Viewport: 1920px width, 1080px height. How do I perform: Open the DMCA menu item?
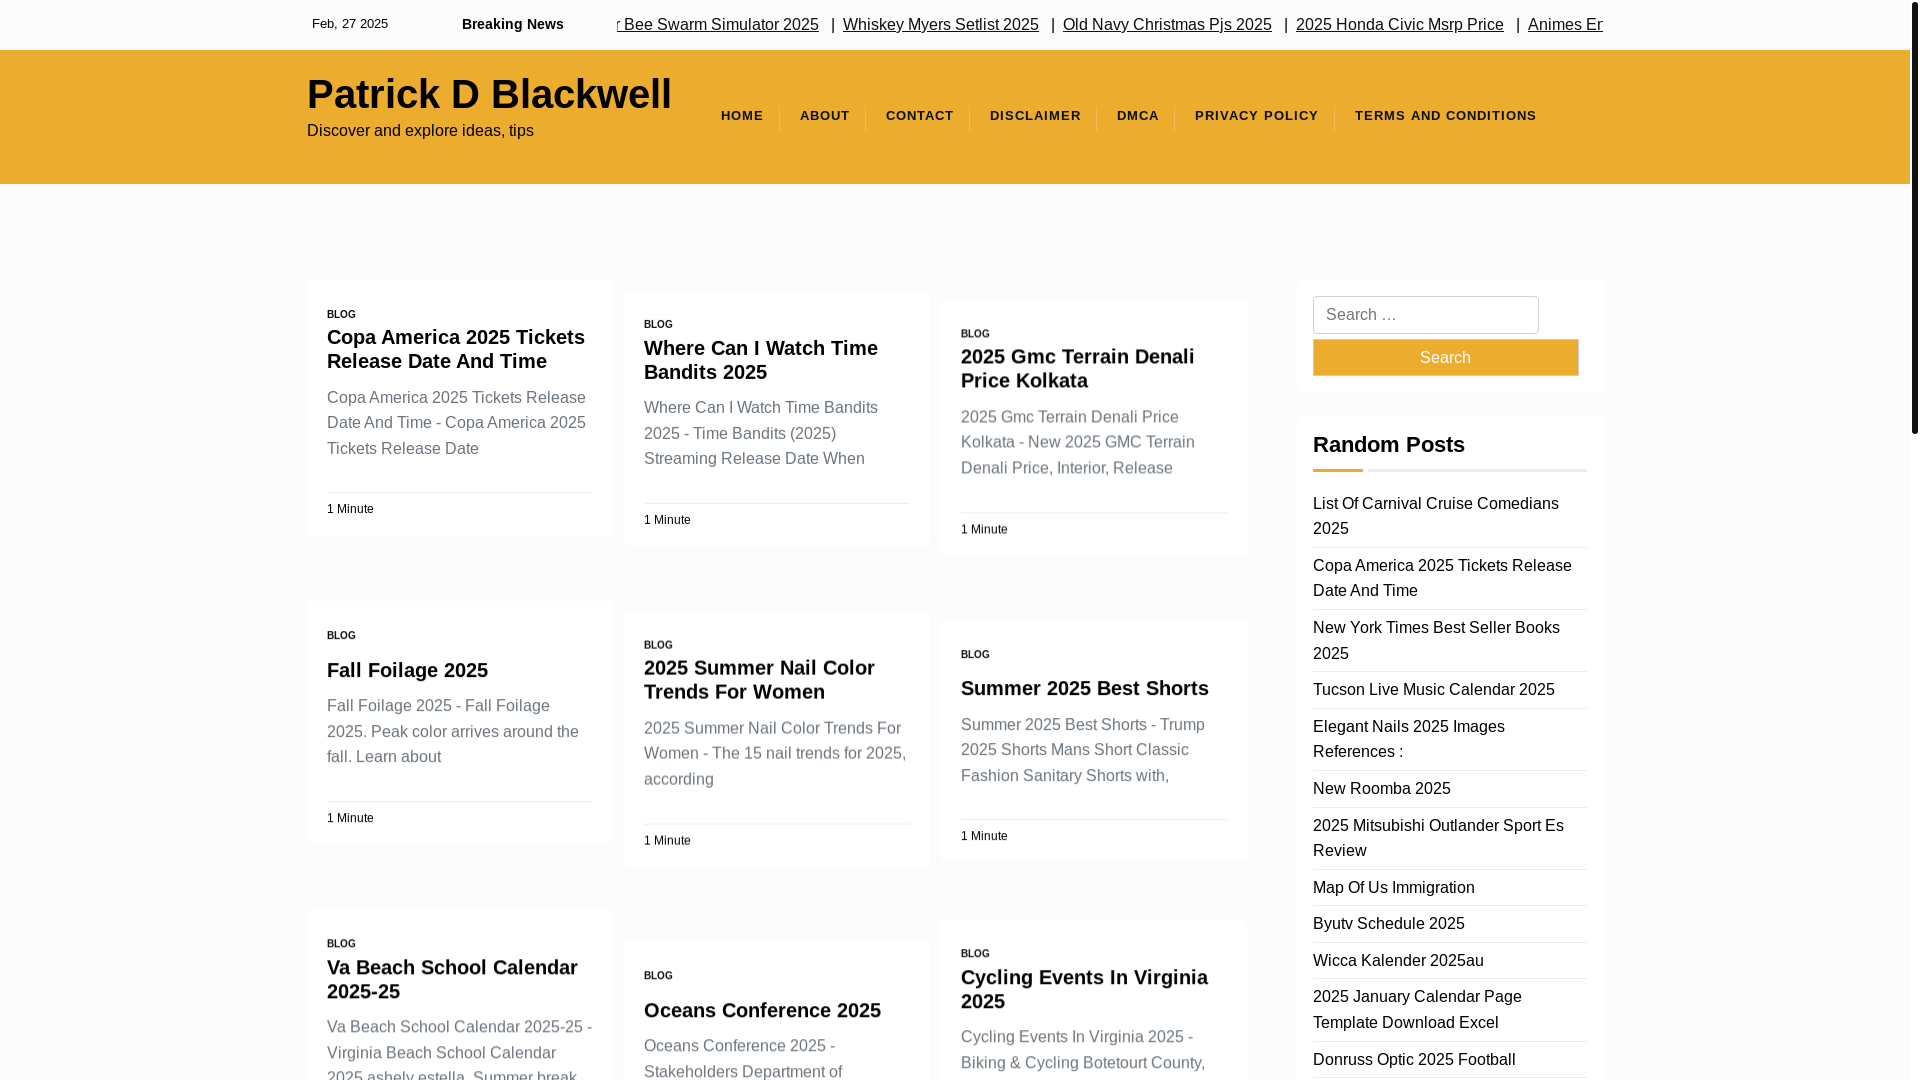tap(1137, 116)
